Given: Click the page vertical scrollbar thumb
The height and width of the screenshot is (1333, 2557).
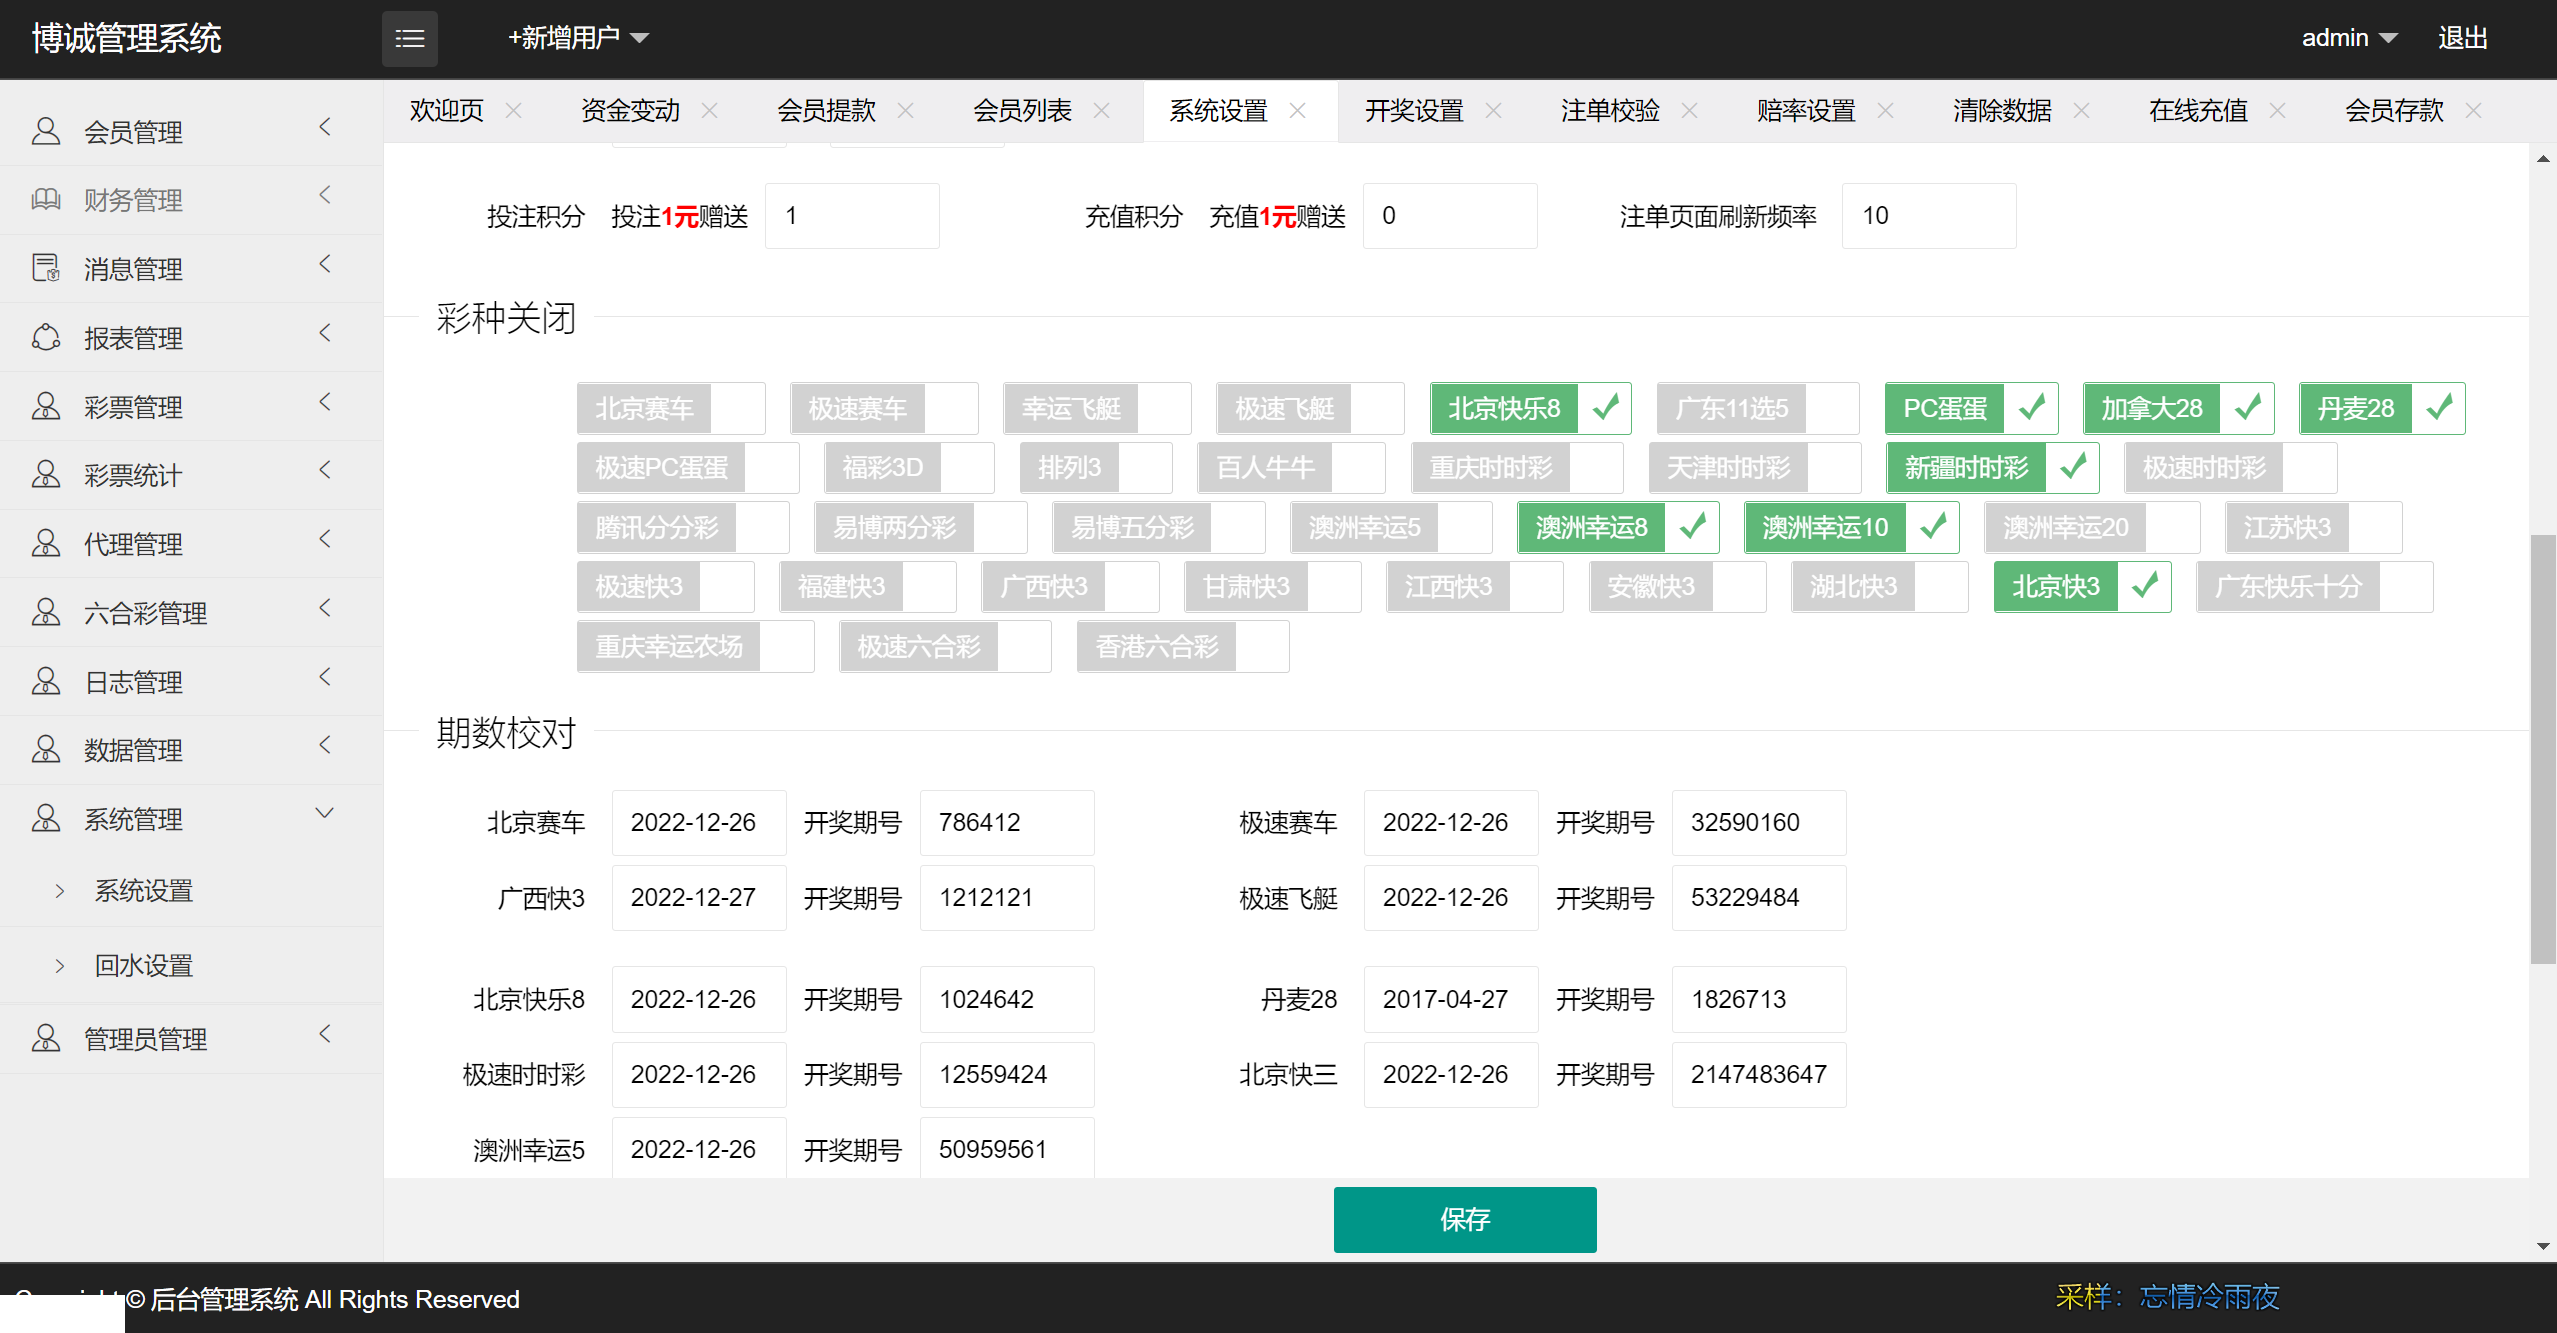Looking at the screenshot, I should coord(2542,750).
